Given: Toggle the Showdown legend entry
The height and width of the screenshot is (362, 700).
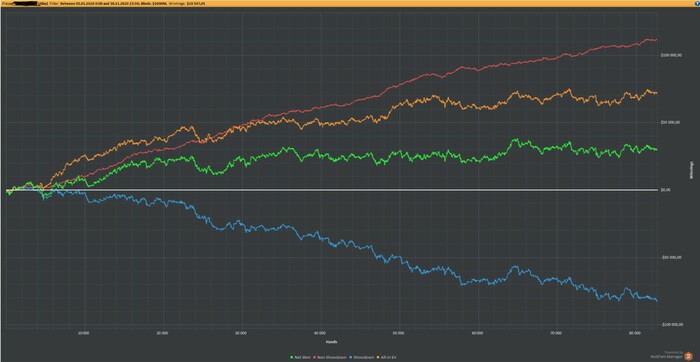Looking at the screenshot, I should (362, 357).
